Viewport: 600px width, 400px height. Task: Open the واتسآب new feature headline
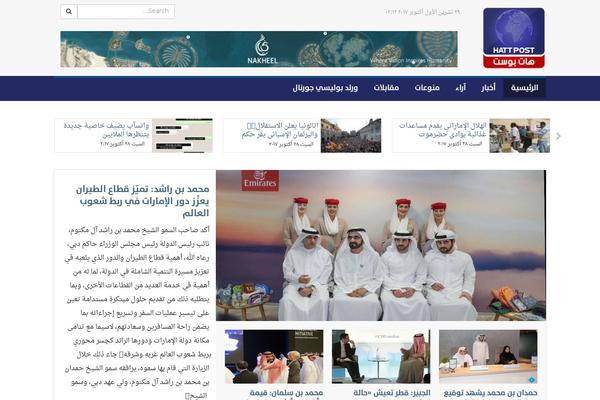106,130
